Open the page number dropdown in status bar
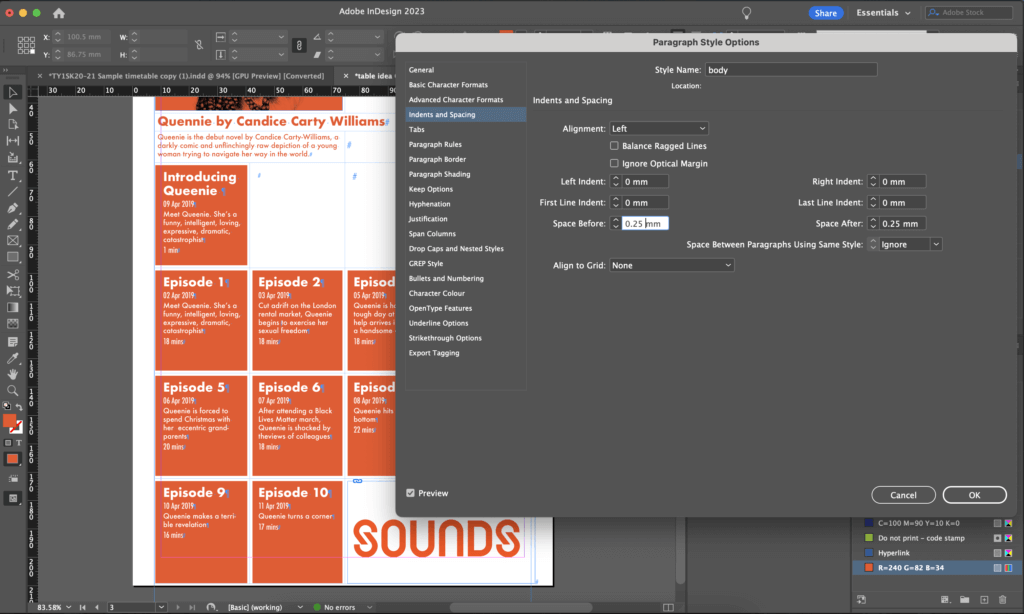This screenshot has width=1024, height=614. coord(161,607)
